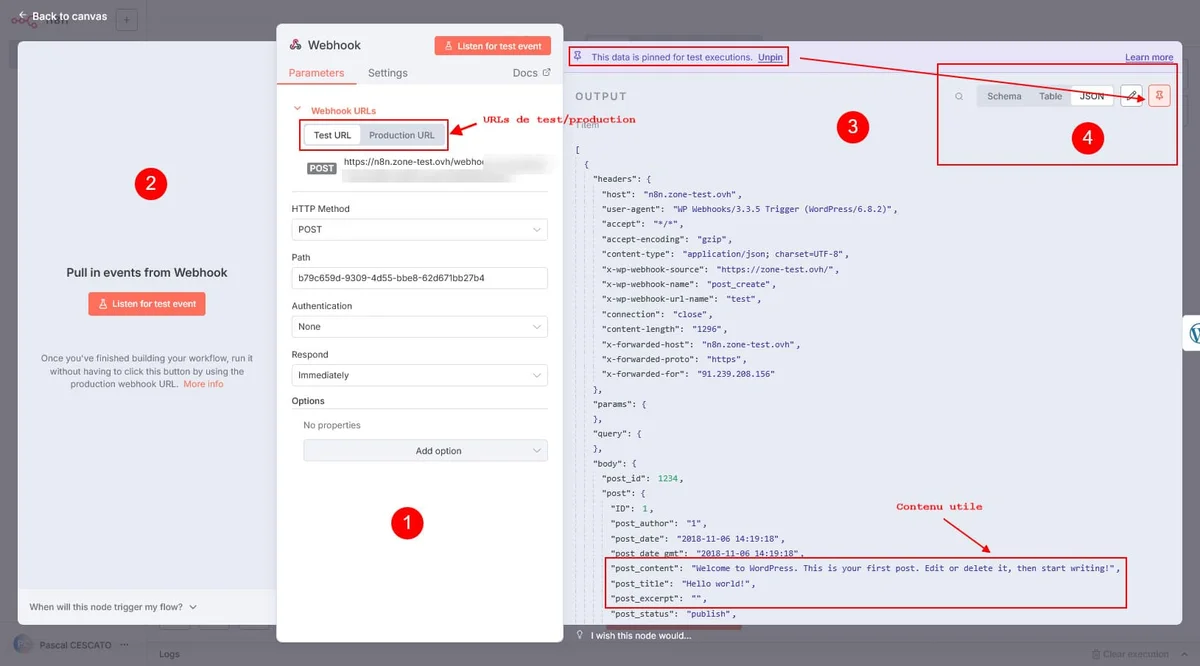Click the search magnifier icon in output
This screenshot has width=1200, height=666.
[959, 97]
